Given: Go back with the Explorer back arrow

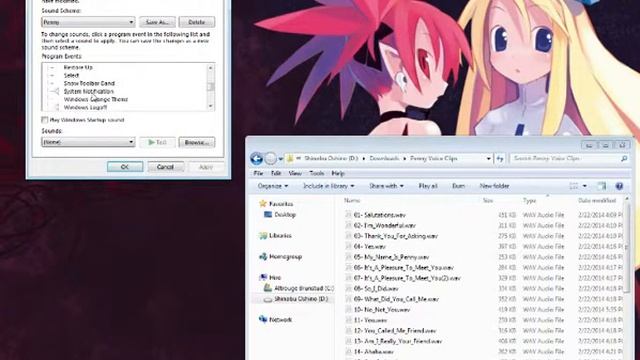Looking at the screenshot, I should coord(256,158).
